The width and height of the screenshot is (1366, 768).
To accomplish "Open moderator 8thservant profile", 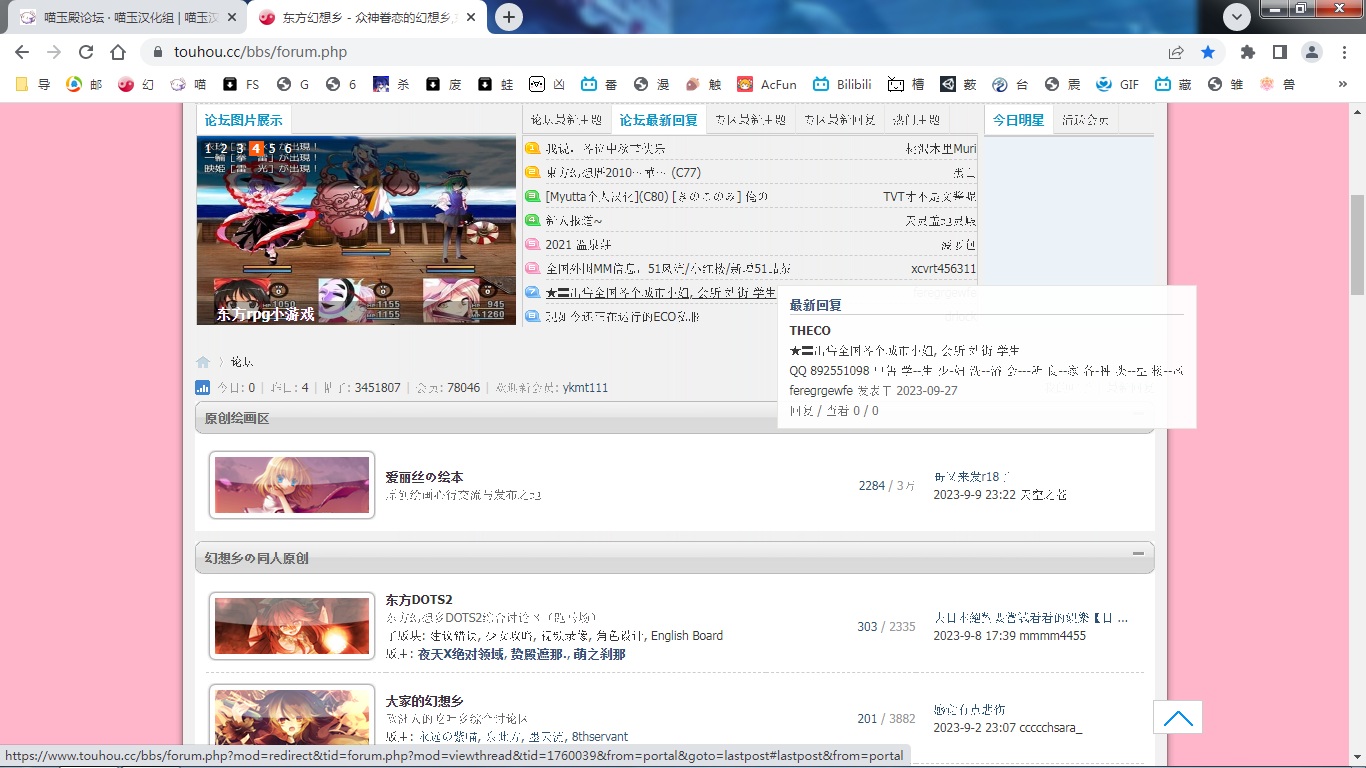I will pyautogui.click(x=601, y=737).
